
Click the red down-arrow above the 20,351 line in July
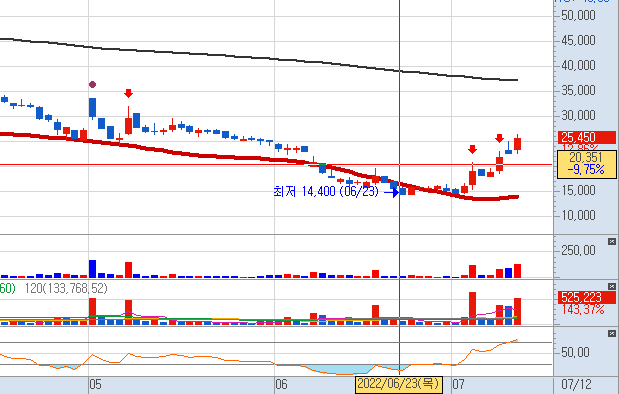coord(472,149)
